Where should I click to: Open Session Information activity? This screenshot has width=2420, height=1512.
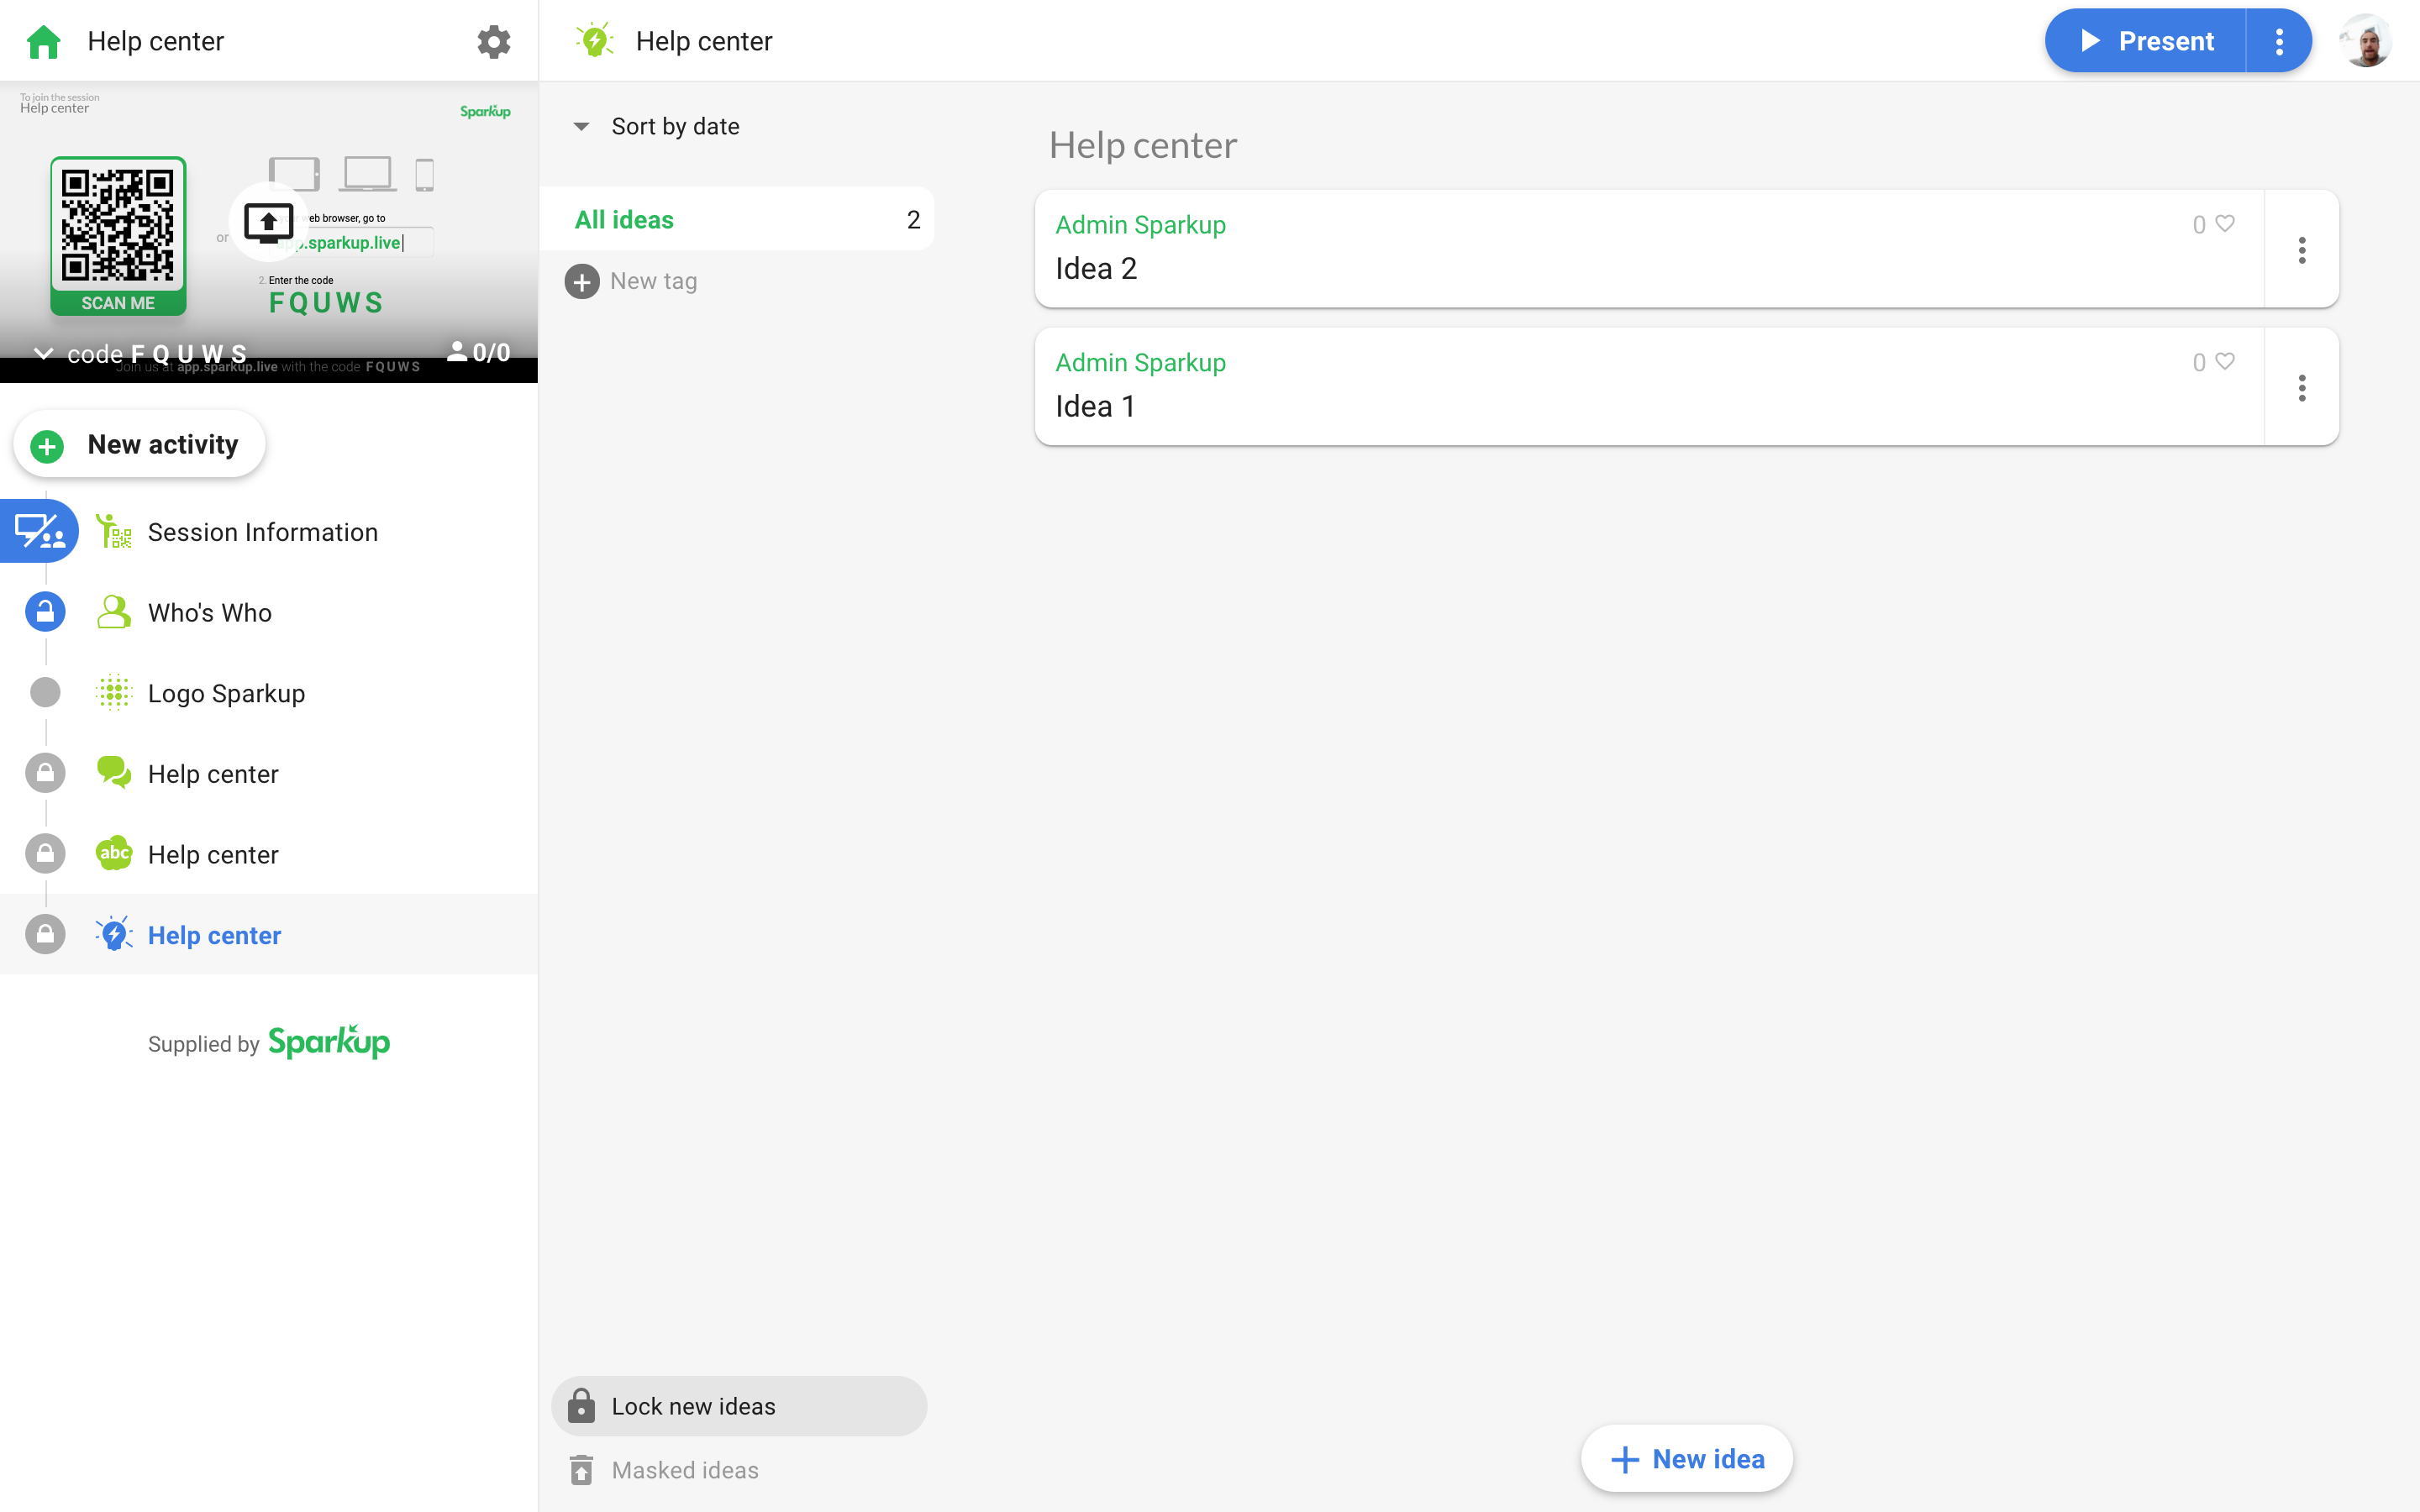(x=263, y=532)
